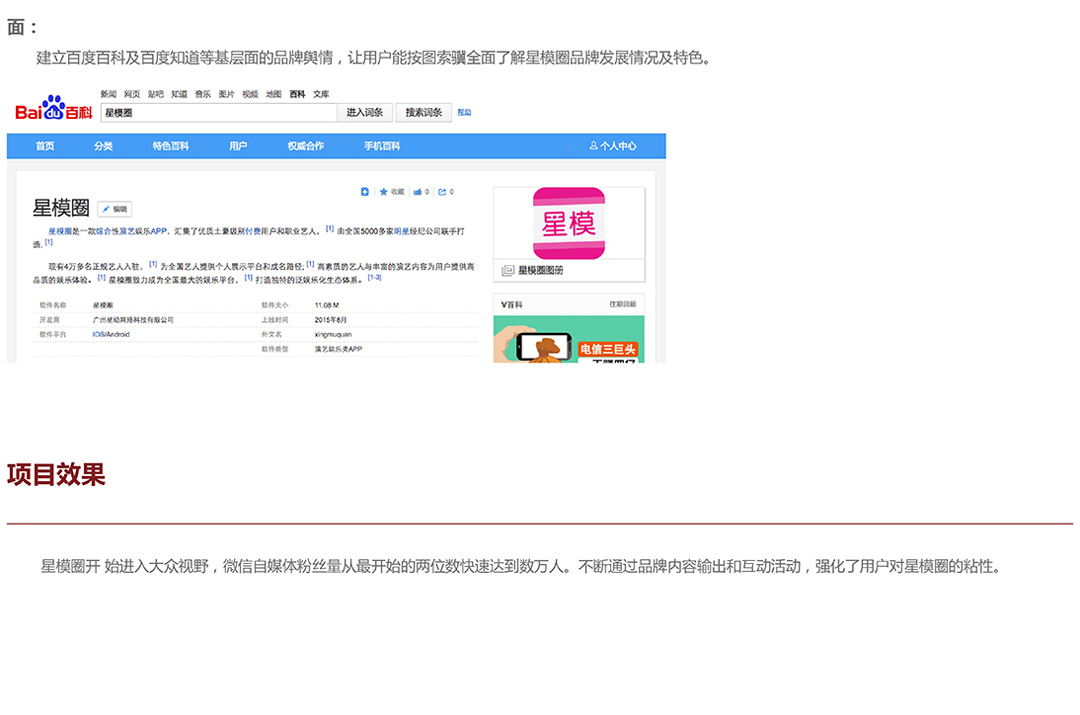
Task: Click the V百科 panel title
Action: (x=512, y=304)
